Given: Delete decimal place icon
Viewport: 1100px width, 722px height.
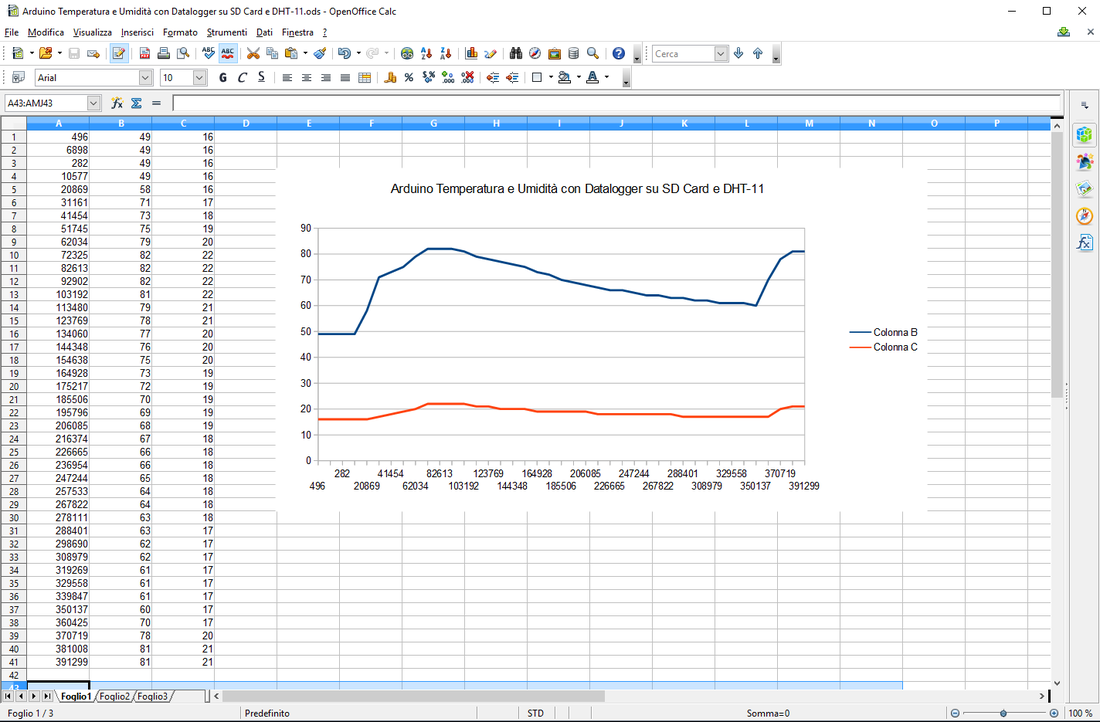Looking at the screenshot, I should point(467,78).
